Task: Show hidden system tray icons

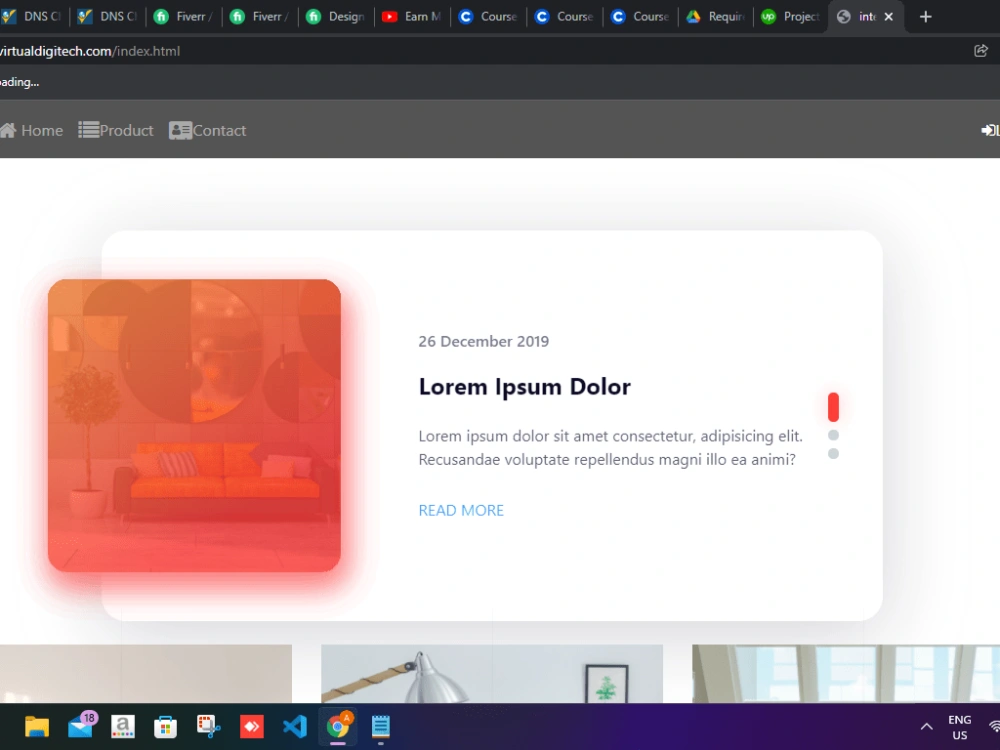Action: click(927, 726)
